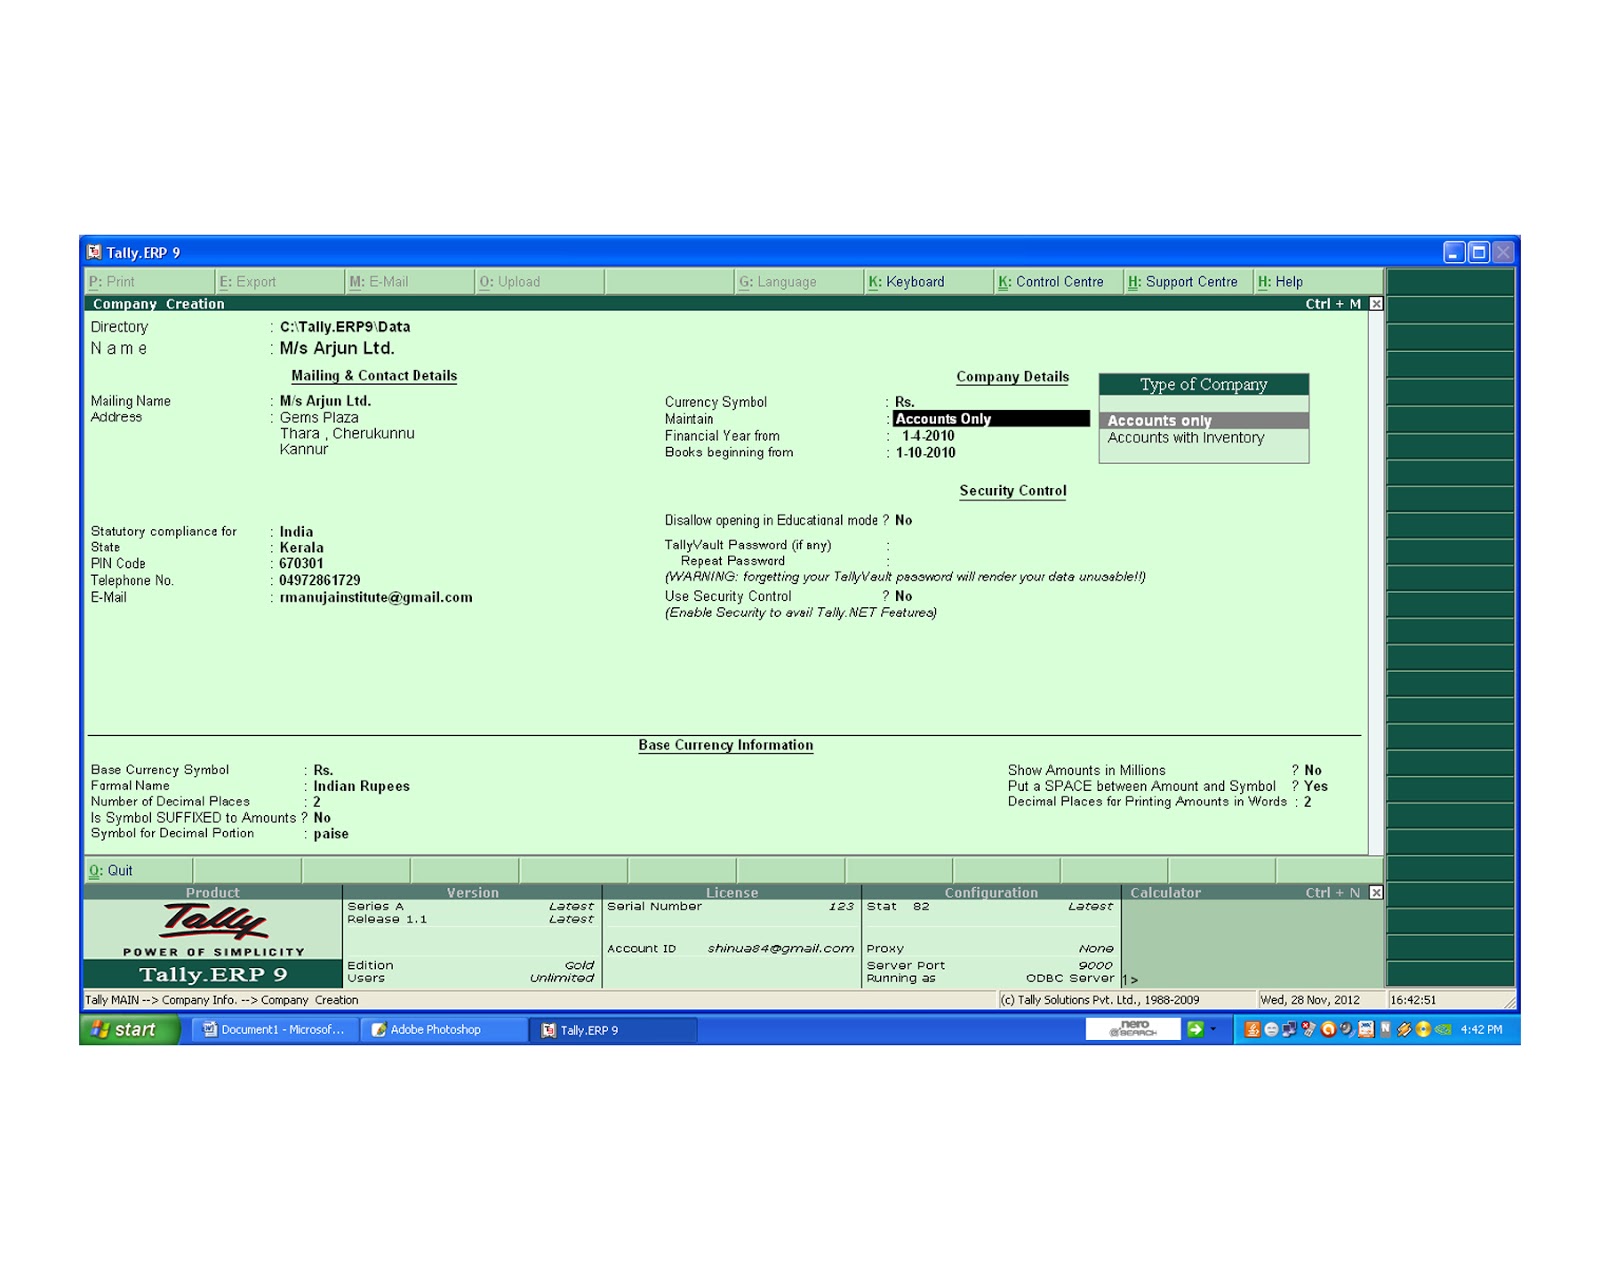
Task: Click the Directory path C:\Tally.ERP9\Data
Action: [345, 327]
